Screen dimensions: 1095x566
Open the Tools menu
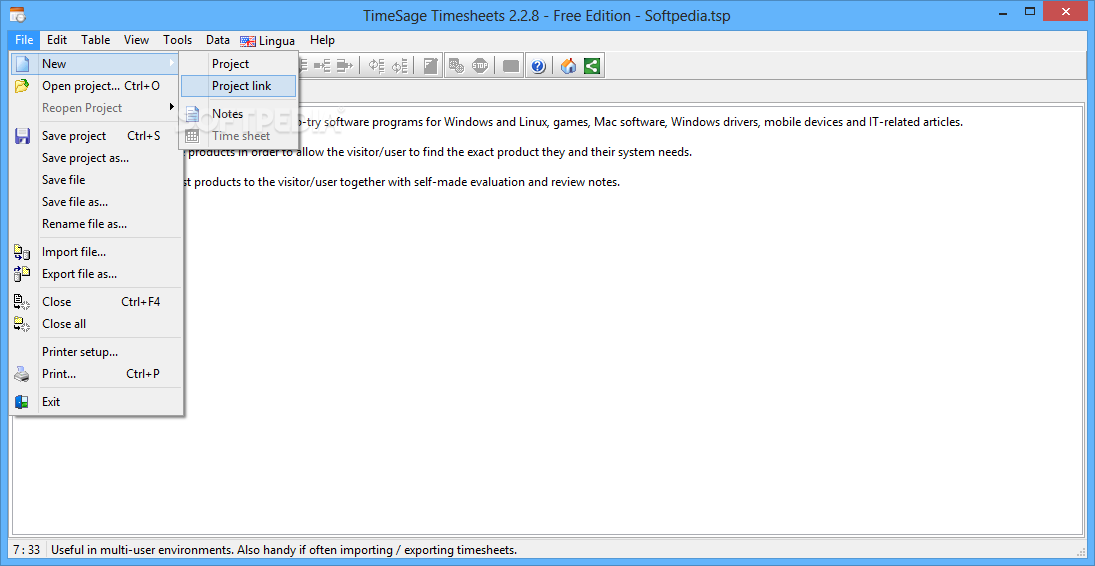(x=177, y=40)
